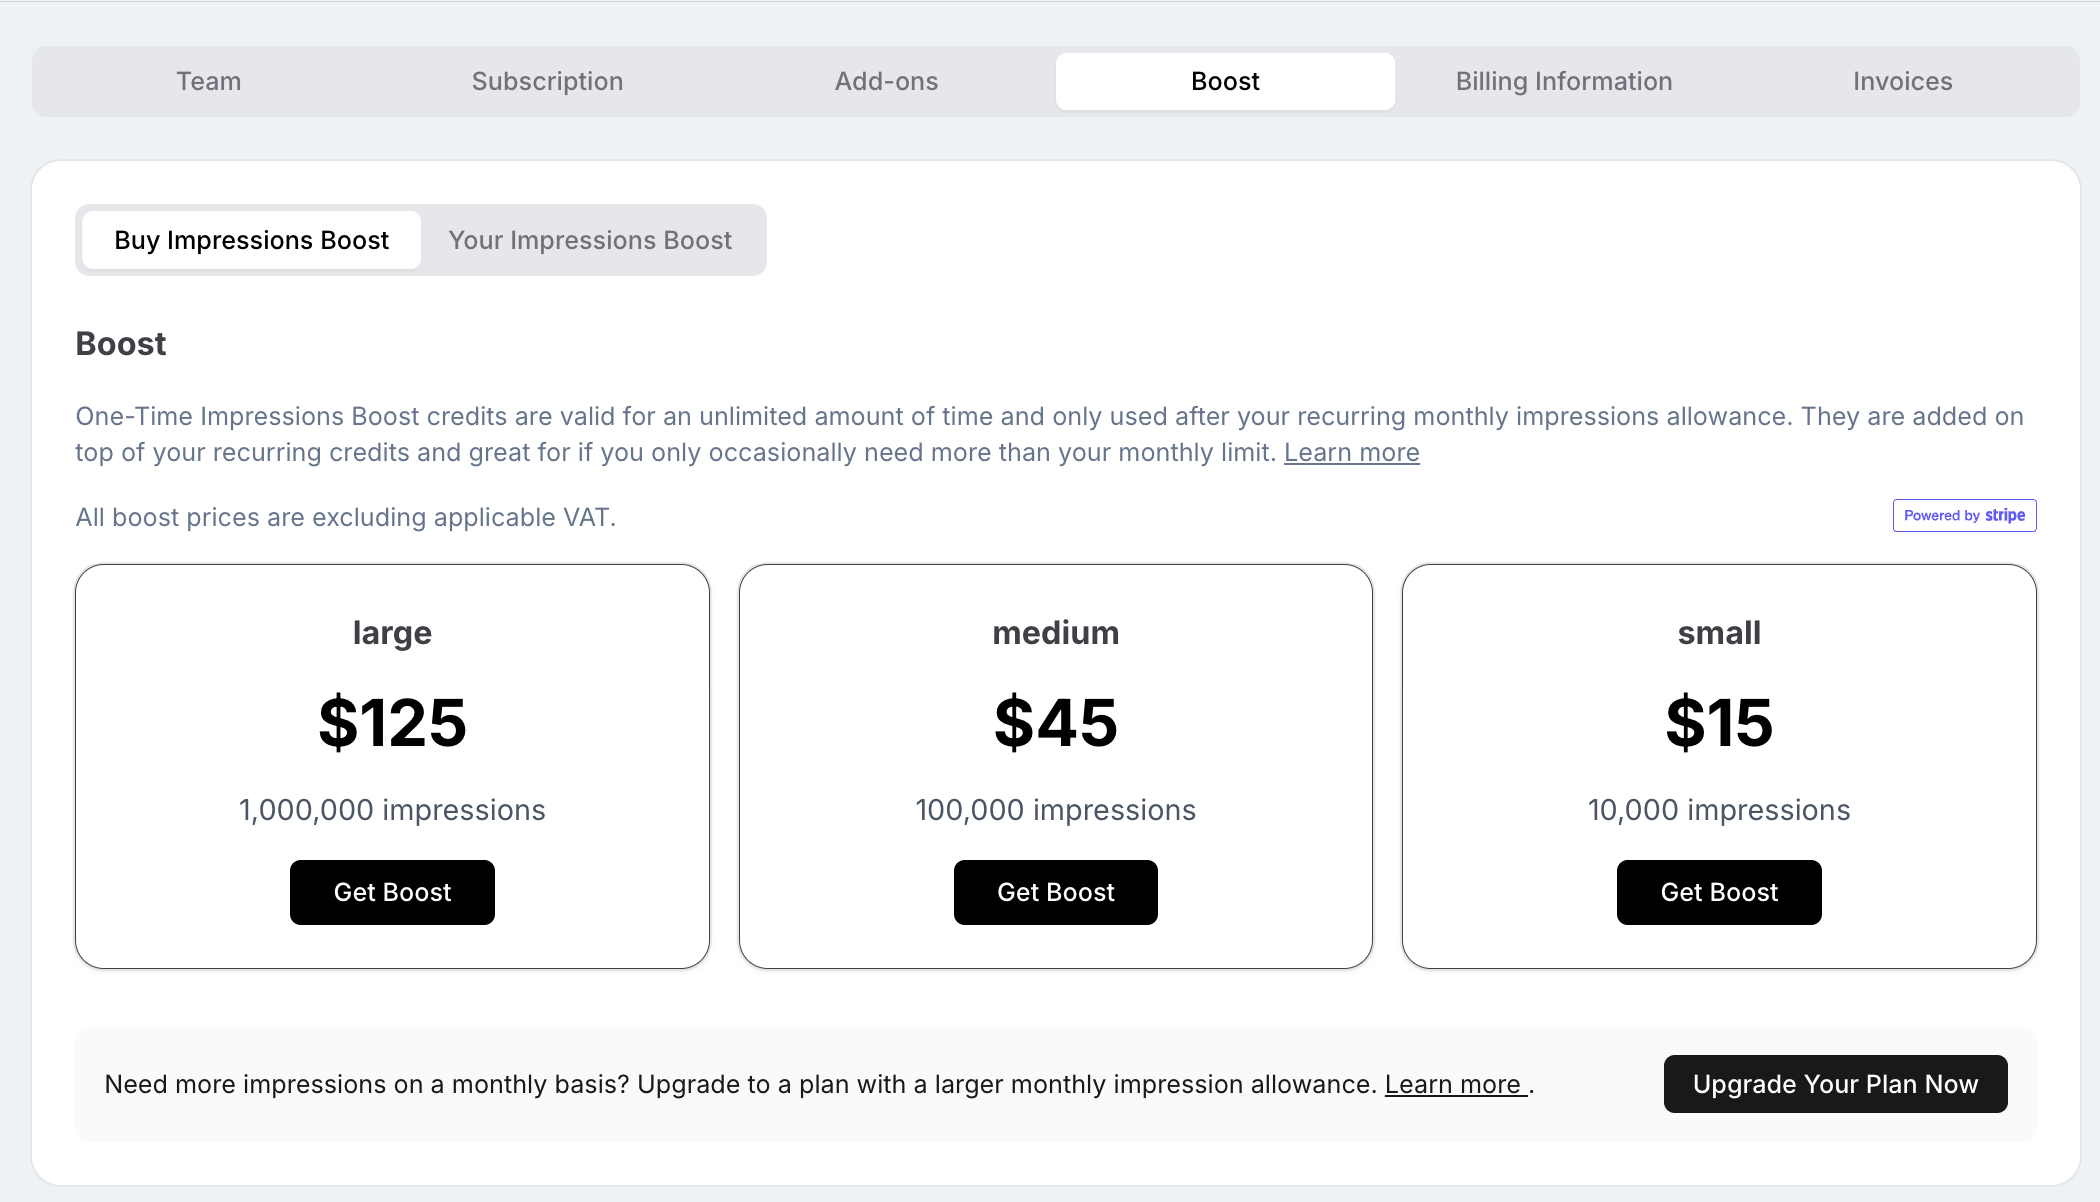Click the $125 price on large plan
The image size is (2100, 1202).
click(x=392, y=722)
